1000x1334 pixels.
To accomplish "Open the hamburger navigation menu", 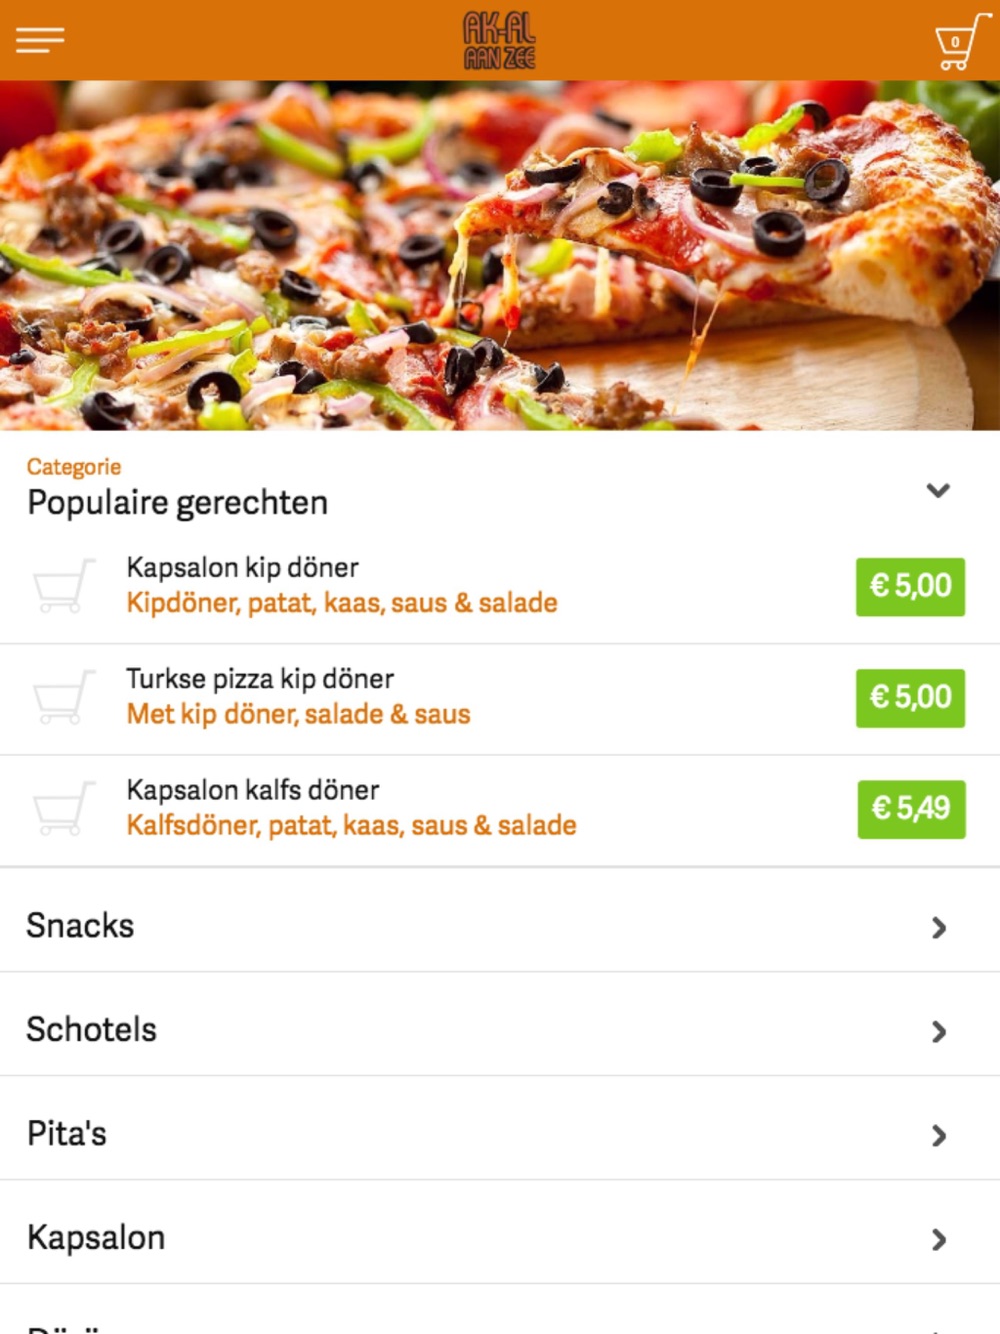I will [x=40, y=40].
